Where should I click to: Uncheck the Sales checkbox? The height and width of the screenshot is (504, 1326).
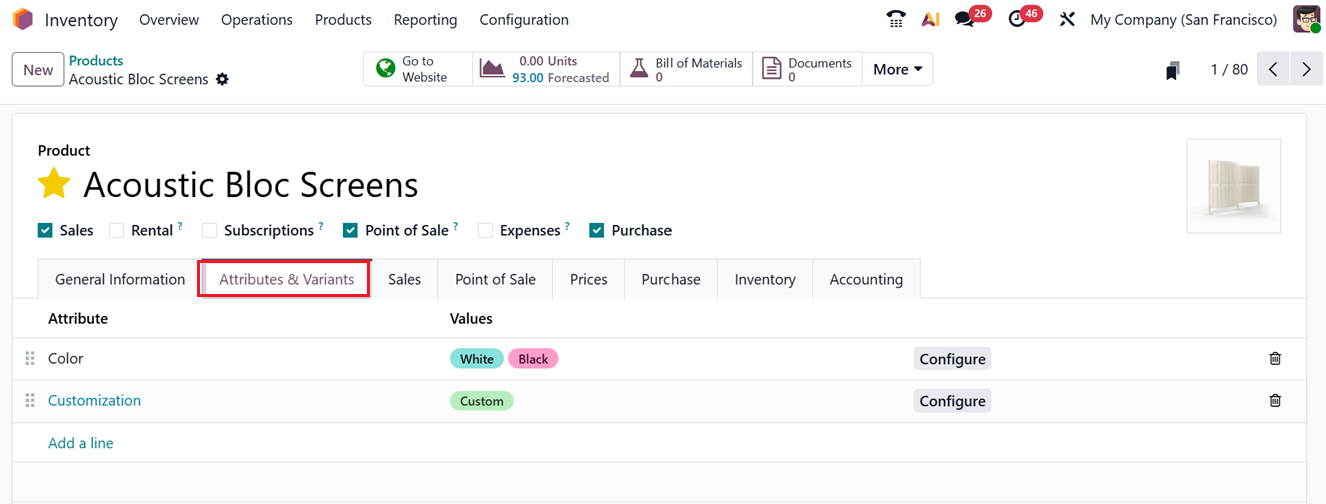(x=45, y=230)
